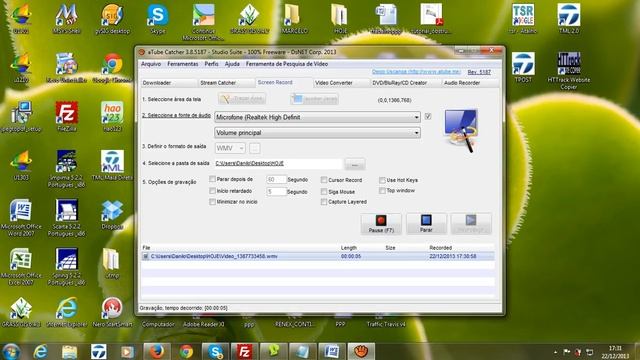This screenshot has width=640, height=360.
Task: Click the Inicio retardado seconds field
Action: [x=276, y=191]
